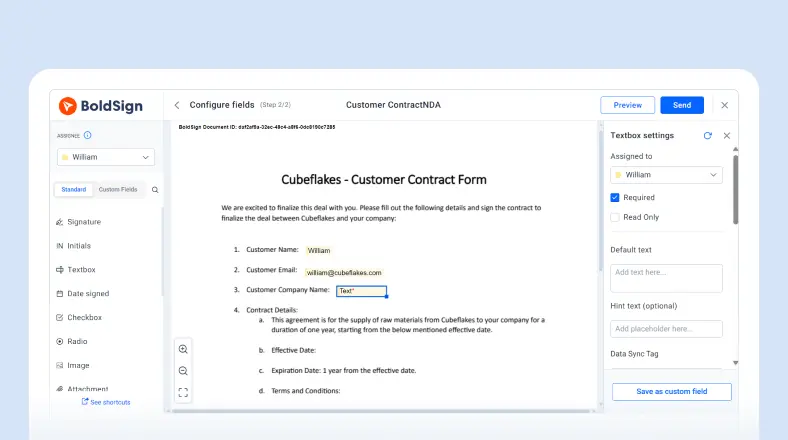The image size is (788, 440).
Task: Open the See shortcuts link
Action: coord(106,402)
